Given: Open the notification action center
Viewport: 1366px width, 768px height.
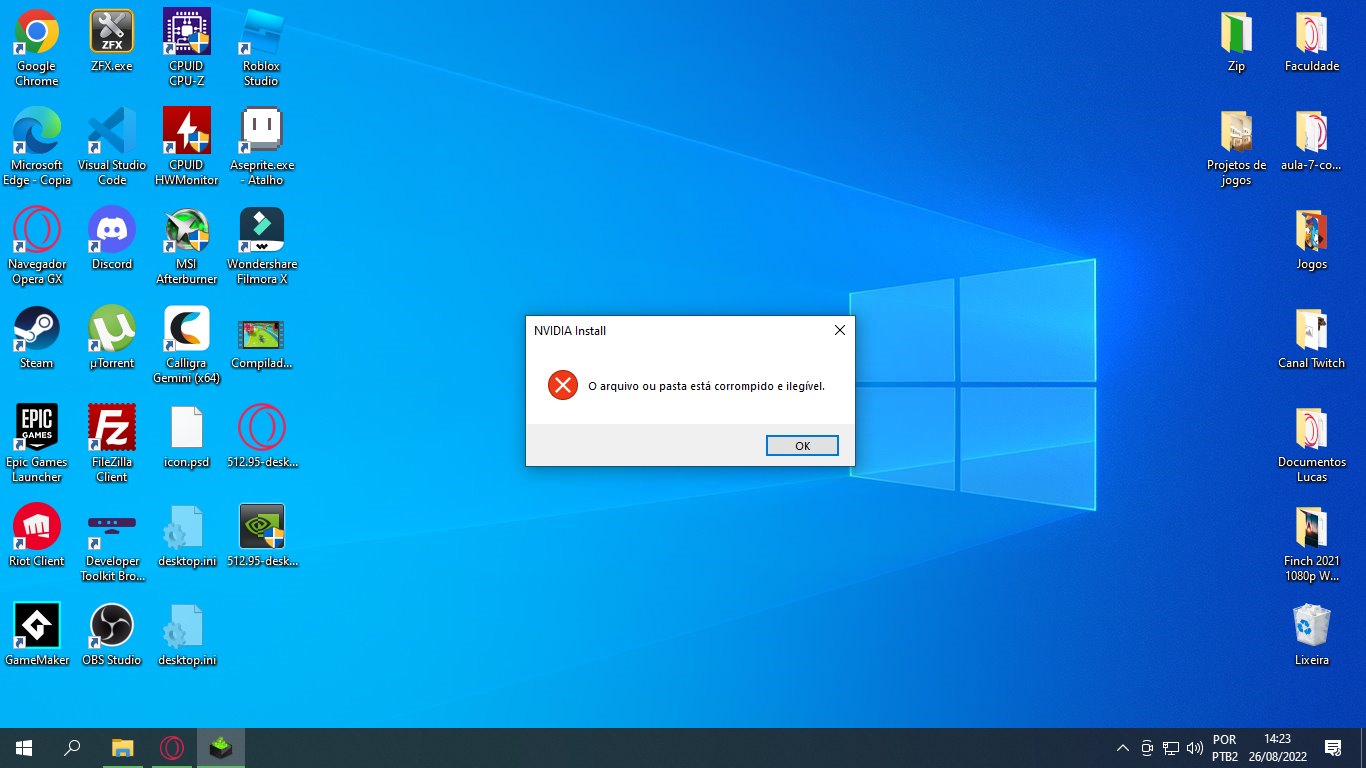Looking at the screenshot, I should [1333, 748].
